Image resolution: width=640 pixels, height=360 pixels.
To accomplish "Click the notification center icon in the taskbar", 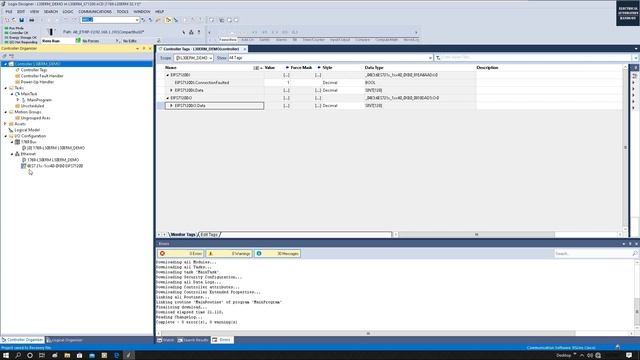I will (629, 356).
